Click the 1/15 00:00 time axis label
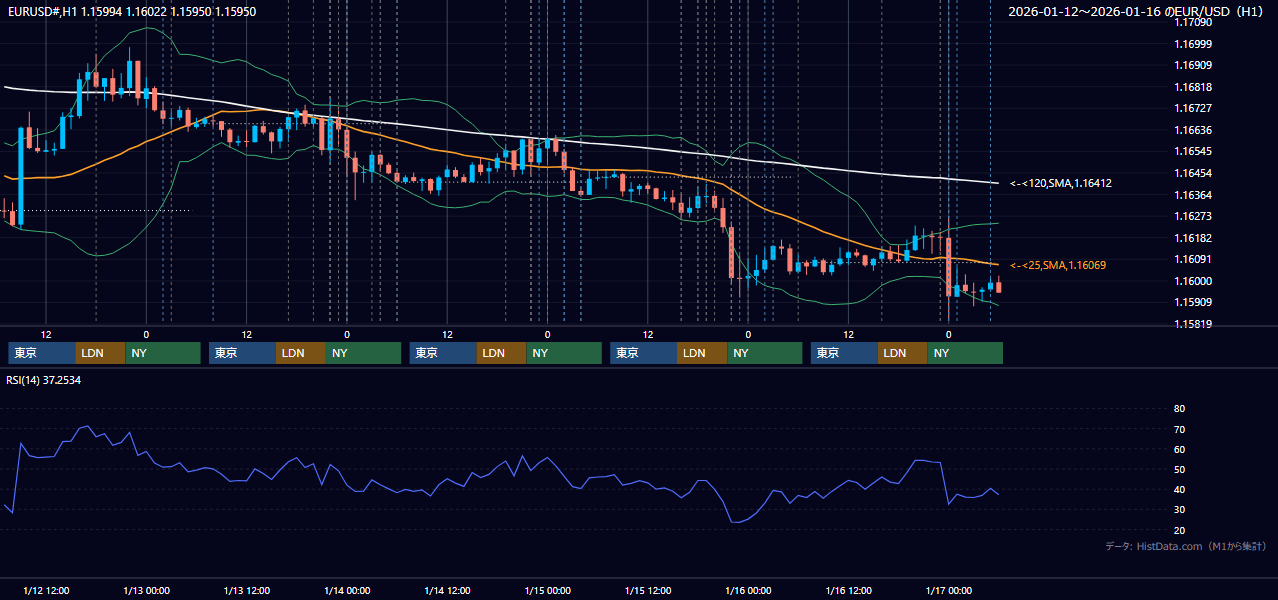 coord(548,591)
